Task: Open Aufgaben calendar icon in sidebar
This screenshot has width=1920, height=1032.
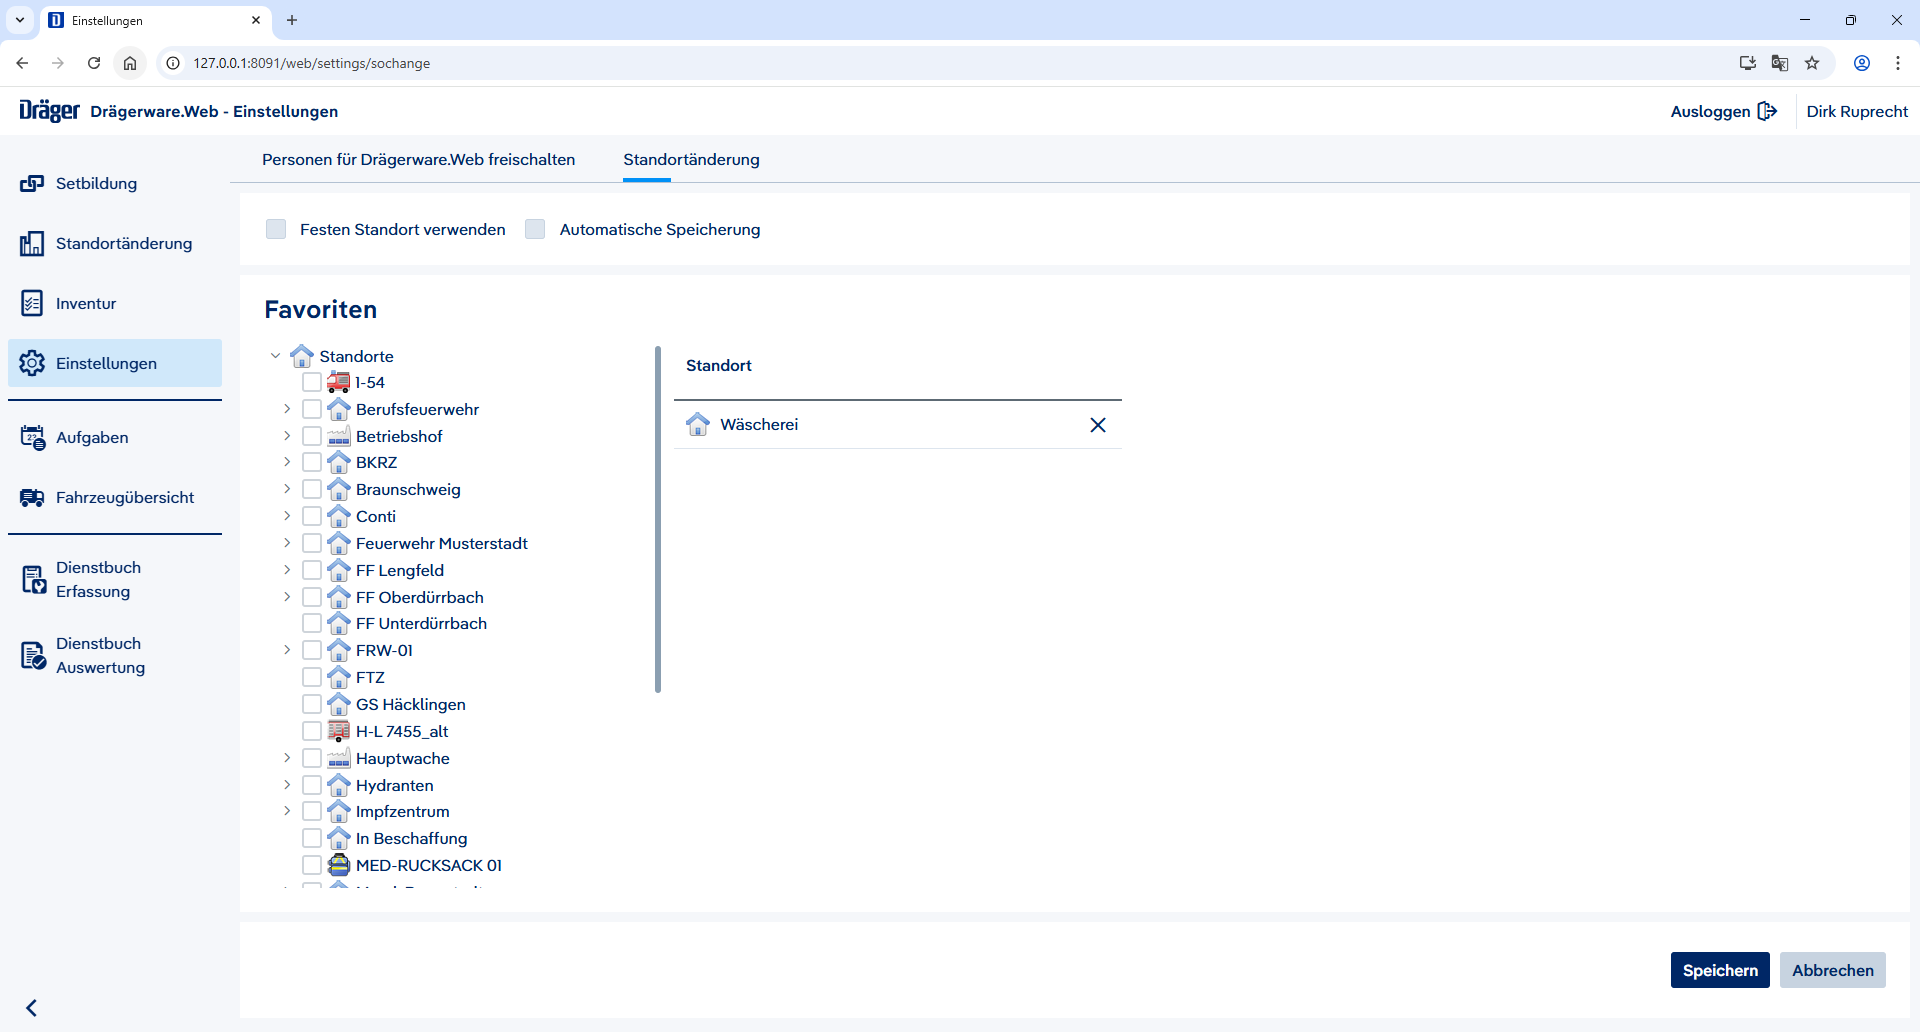Action: pyautogui.click(x=32, y=438)
